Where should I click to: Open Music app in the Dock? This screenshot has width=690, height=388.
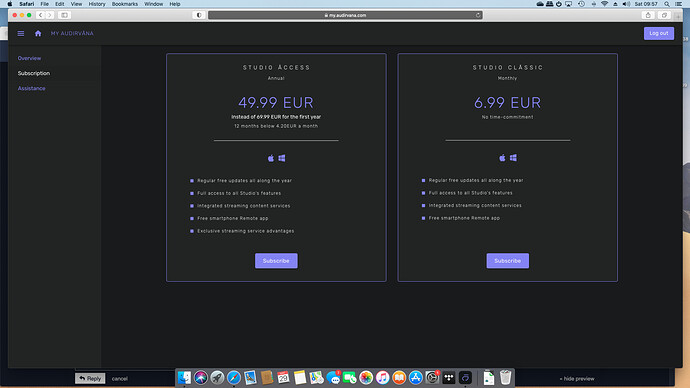pos(382,377)
